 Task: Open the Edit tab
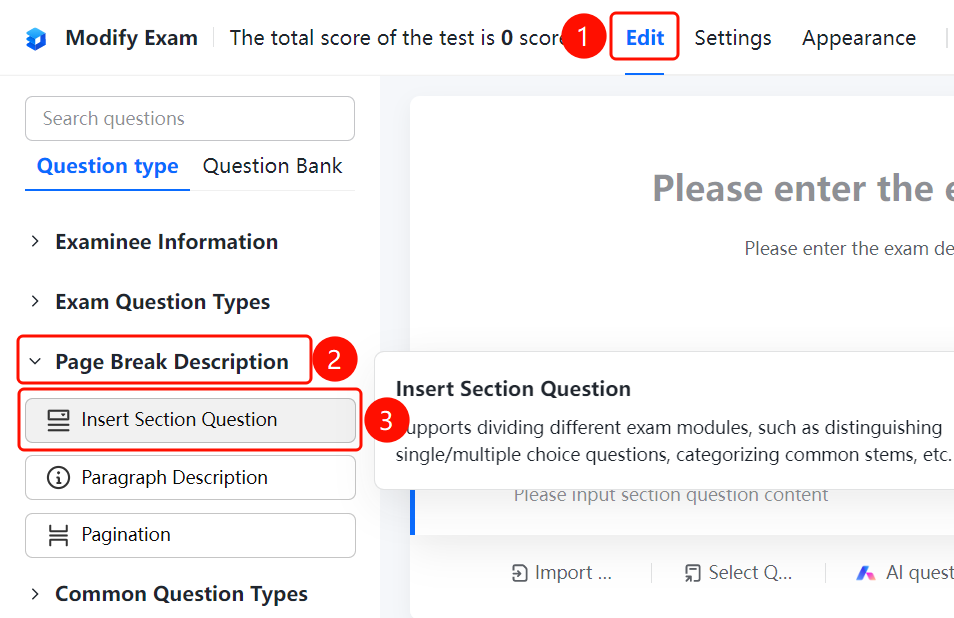pyautogui.click(x=644, y=38)
